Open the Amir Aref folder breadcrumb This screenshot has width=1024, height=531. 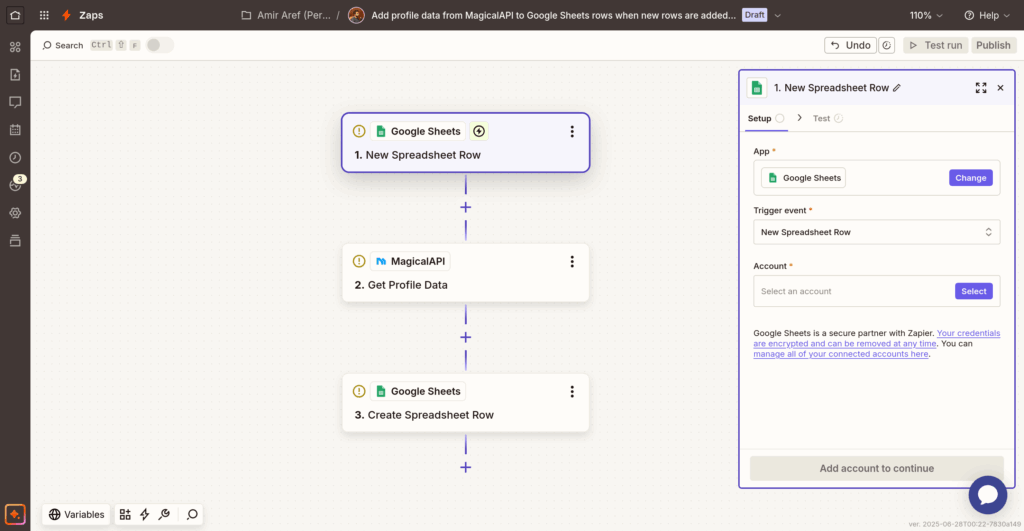(x=286, y=15)
